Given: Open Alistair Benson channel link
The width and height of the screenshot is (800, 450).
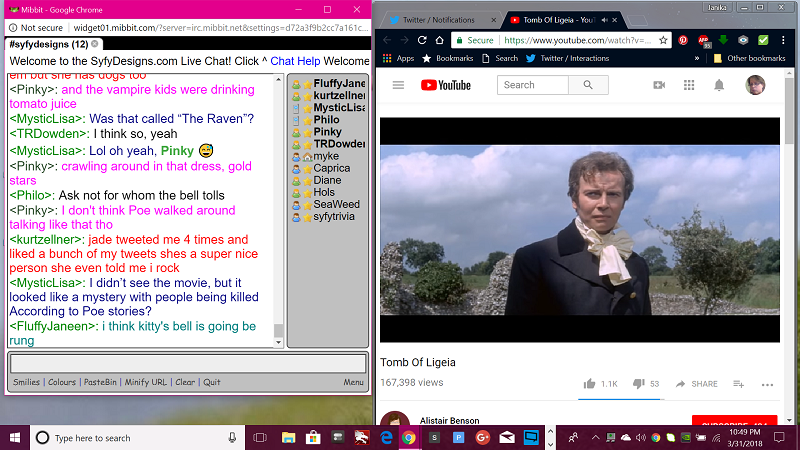Looking at the screenshot, I should point(449,420).
